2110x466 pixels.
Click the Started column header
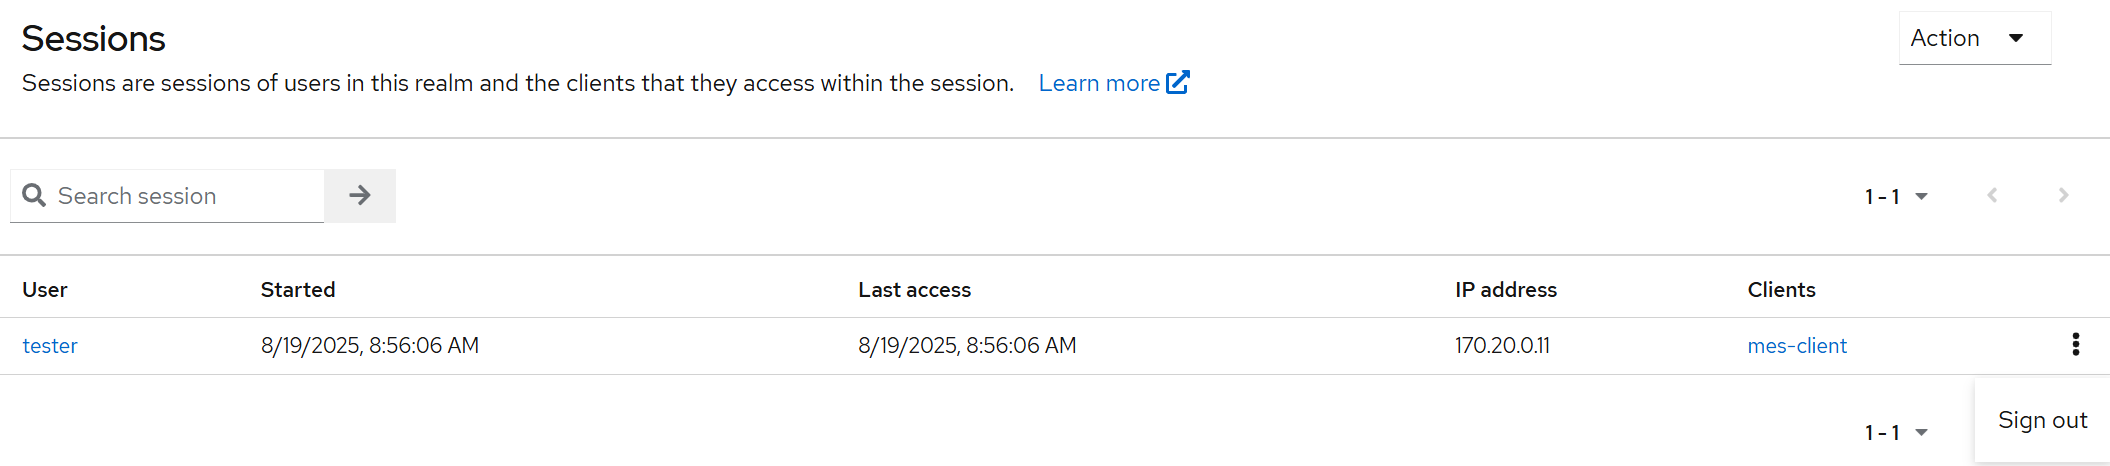click(298, 290)
